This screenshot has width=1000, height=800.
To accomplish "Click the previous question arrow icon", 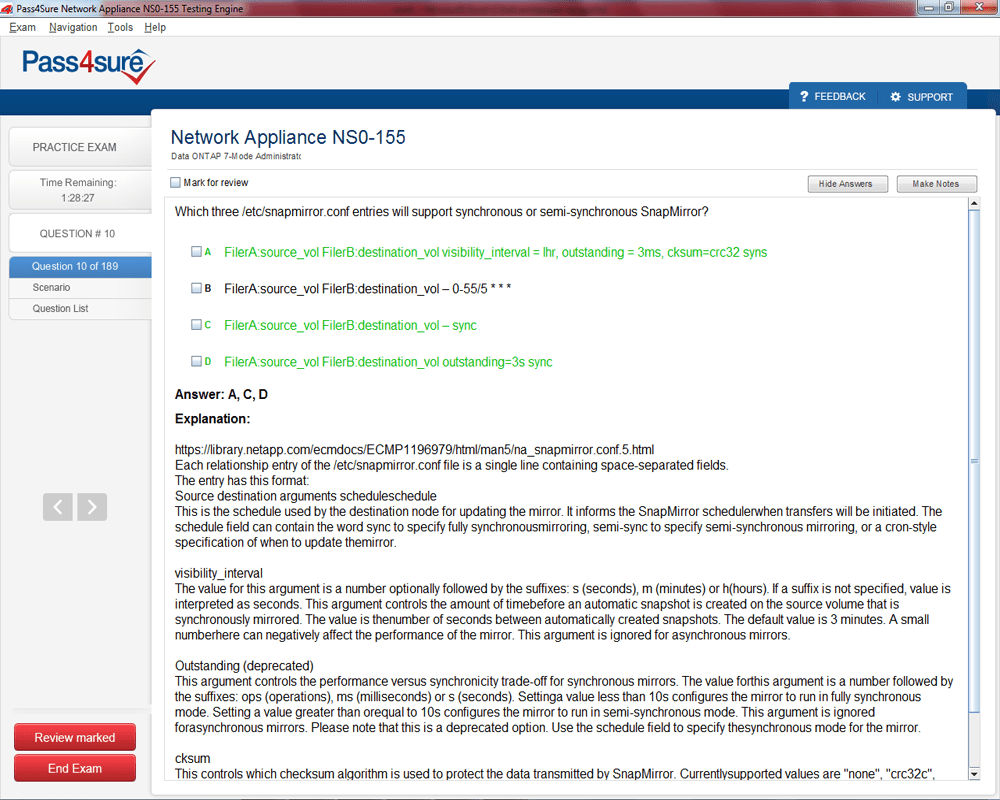I will 57,507.
